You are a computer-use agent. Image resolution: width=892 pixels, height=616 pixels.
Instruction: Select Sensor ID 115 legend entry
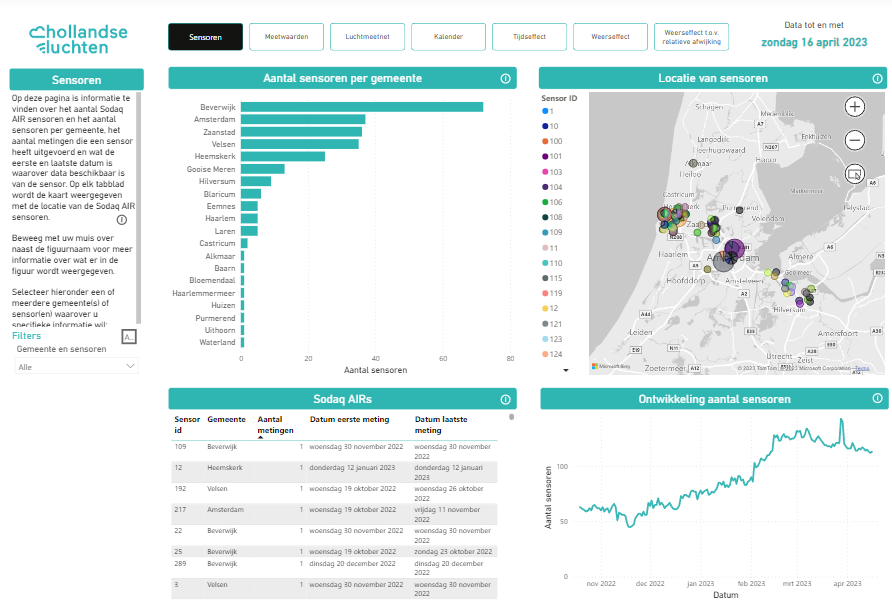[x=552, y=278]
